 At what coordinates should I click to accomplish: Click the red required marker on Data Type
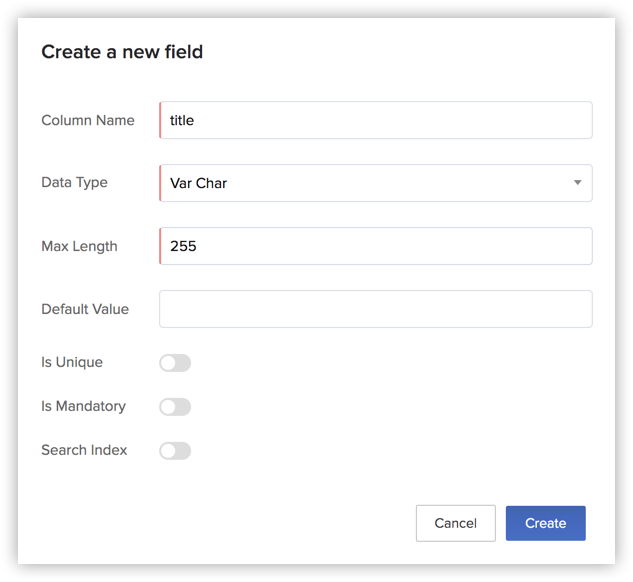[160, 183]
